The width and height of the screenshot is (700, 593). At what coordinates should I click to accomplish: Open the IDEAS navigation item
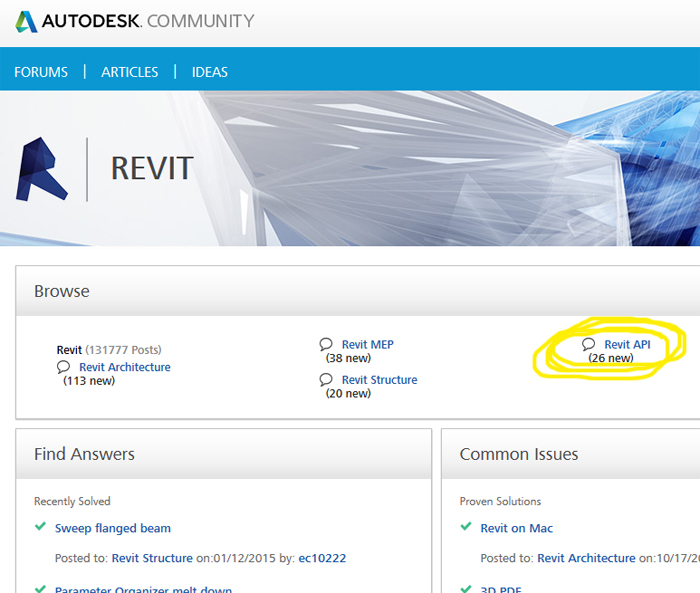(x=210, y=72)
